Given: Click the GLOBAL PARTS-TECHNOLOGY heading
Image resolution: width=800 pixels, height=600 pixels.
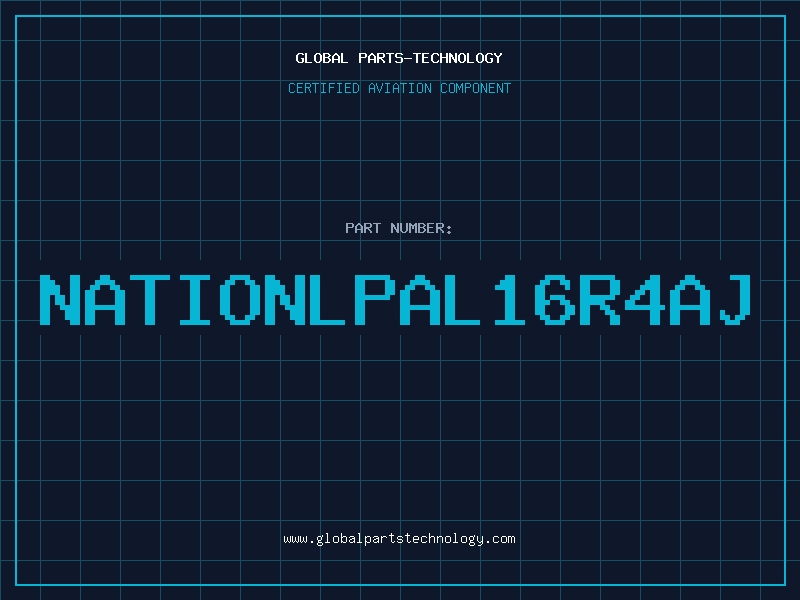Looking at the screenshot, I should coord(399,58).
